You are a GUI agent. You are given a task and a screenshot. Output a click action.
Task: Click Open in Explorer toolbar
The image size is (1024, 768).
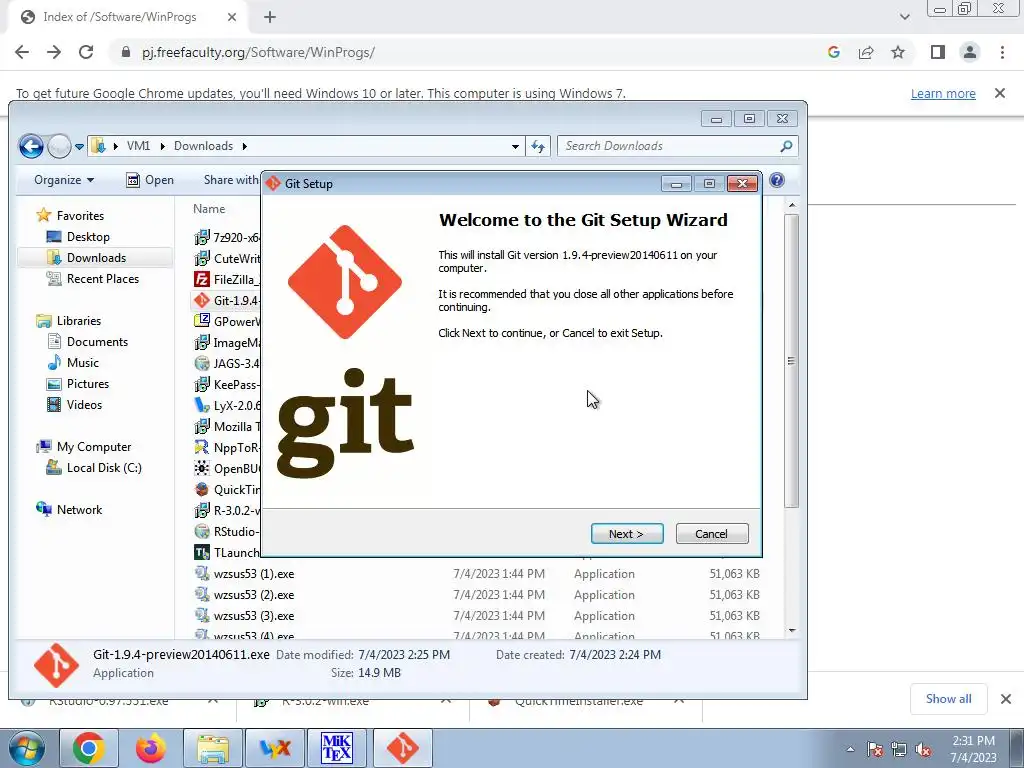[150, 180]
